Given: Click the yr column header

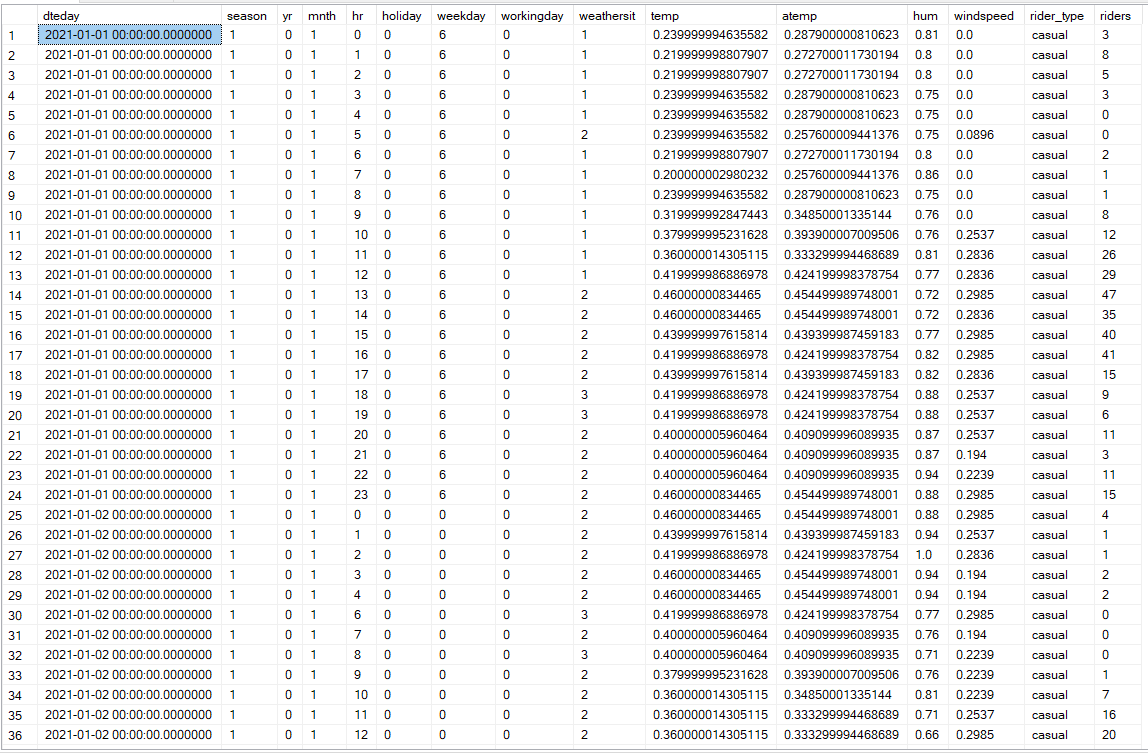Looking at the screenshot, I should tap(287, 16).
